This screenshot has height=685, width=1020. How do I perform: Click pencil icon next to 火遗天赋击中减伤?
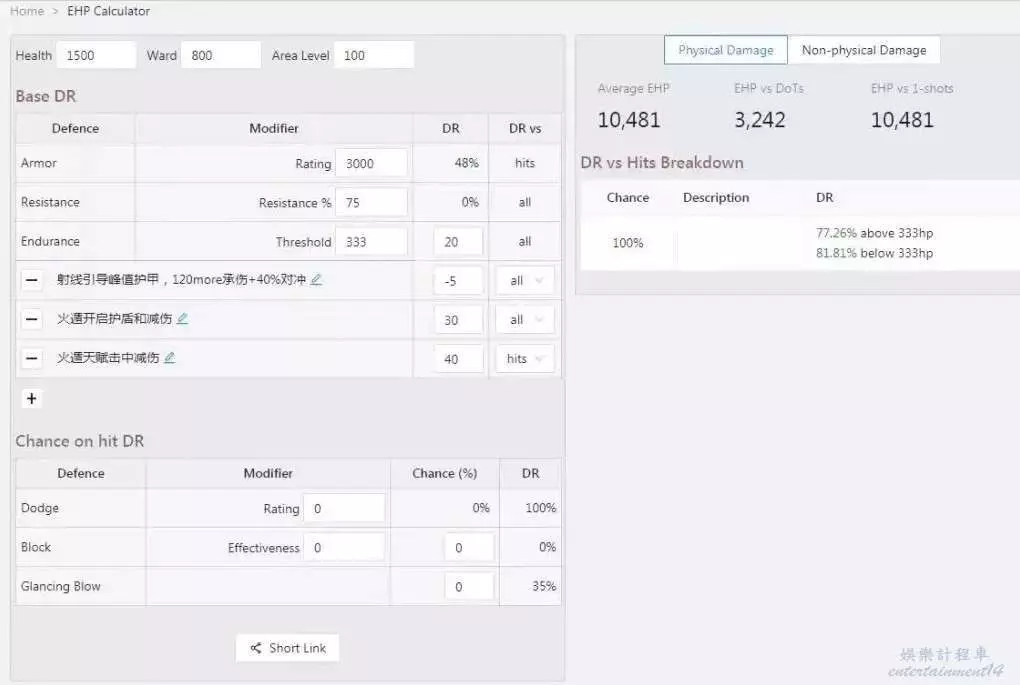pos(169,358)
